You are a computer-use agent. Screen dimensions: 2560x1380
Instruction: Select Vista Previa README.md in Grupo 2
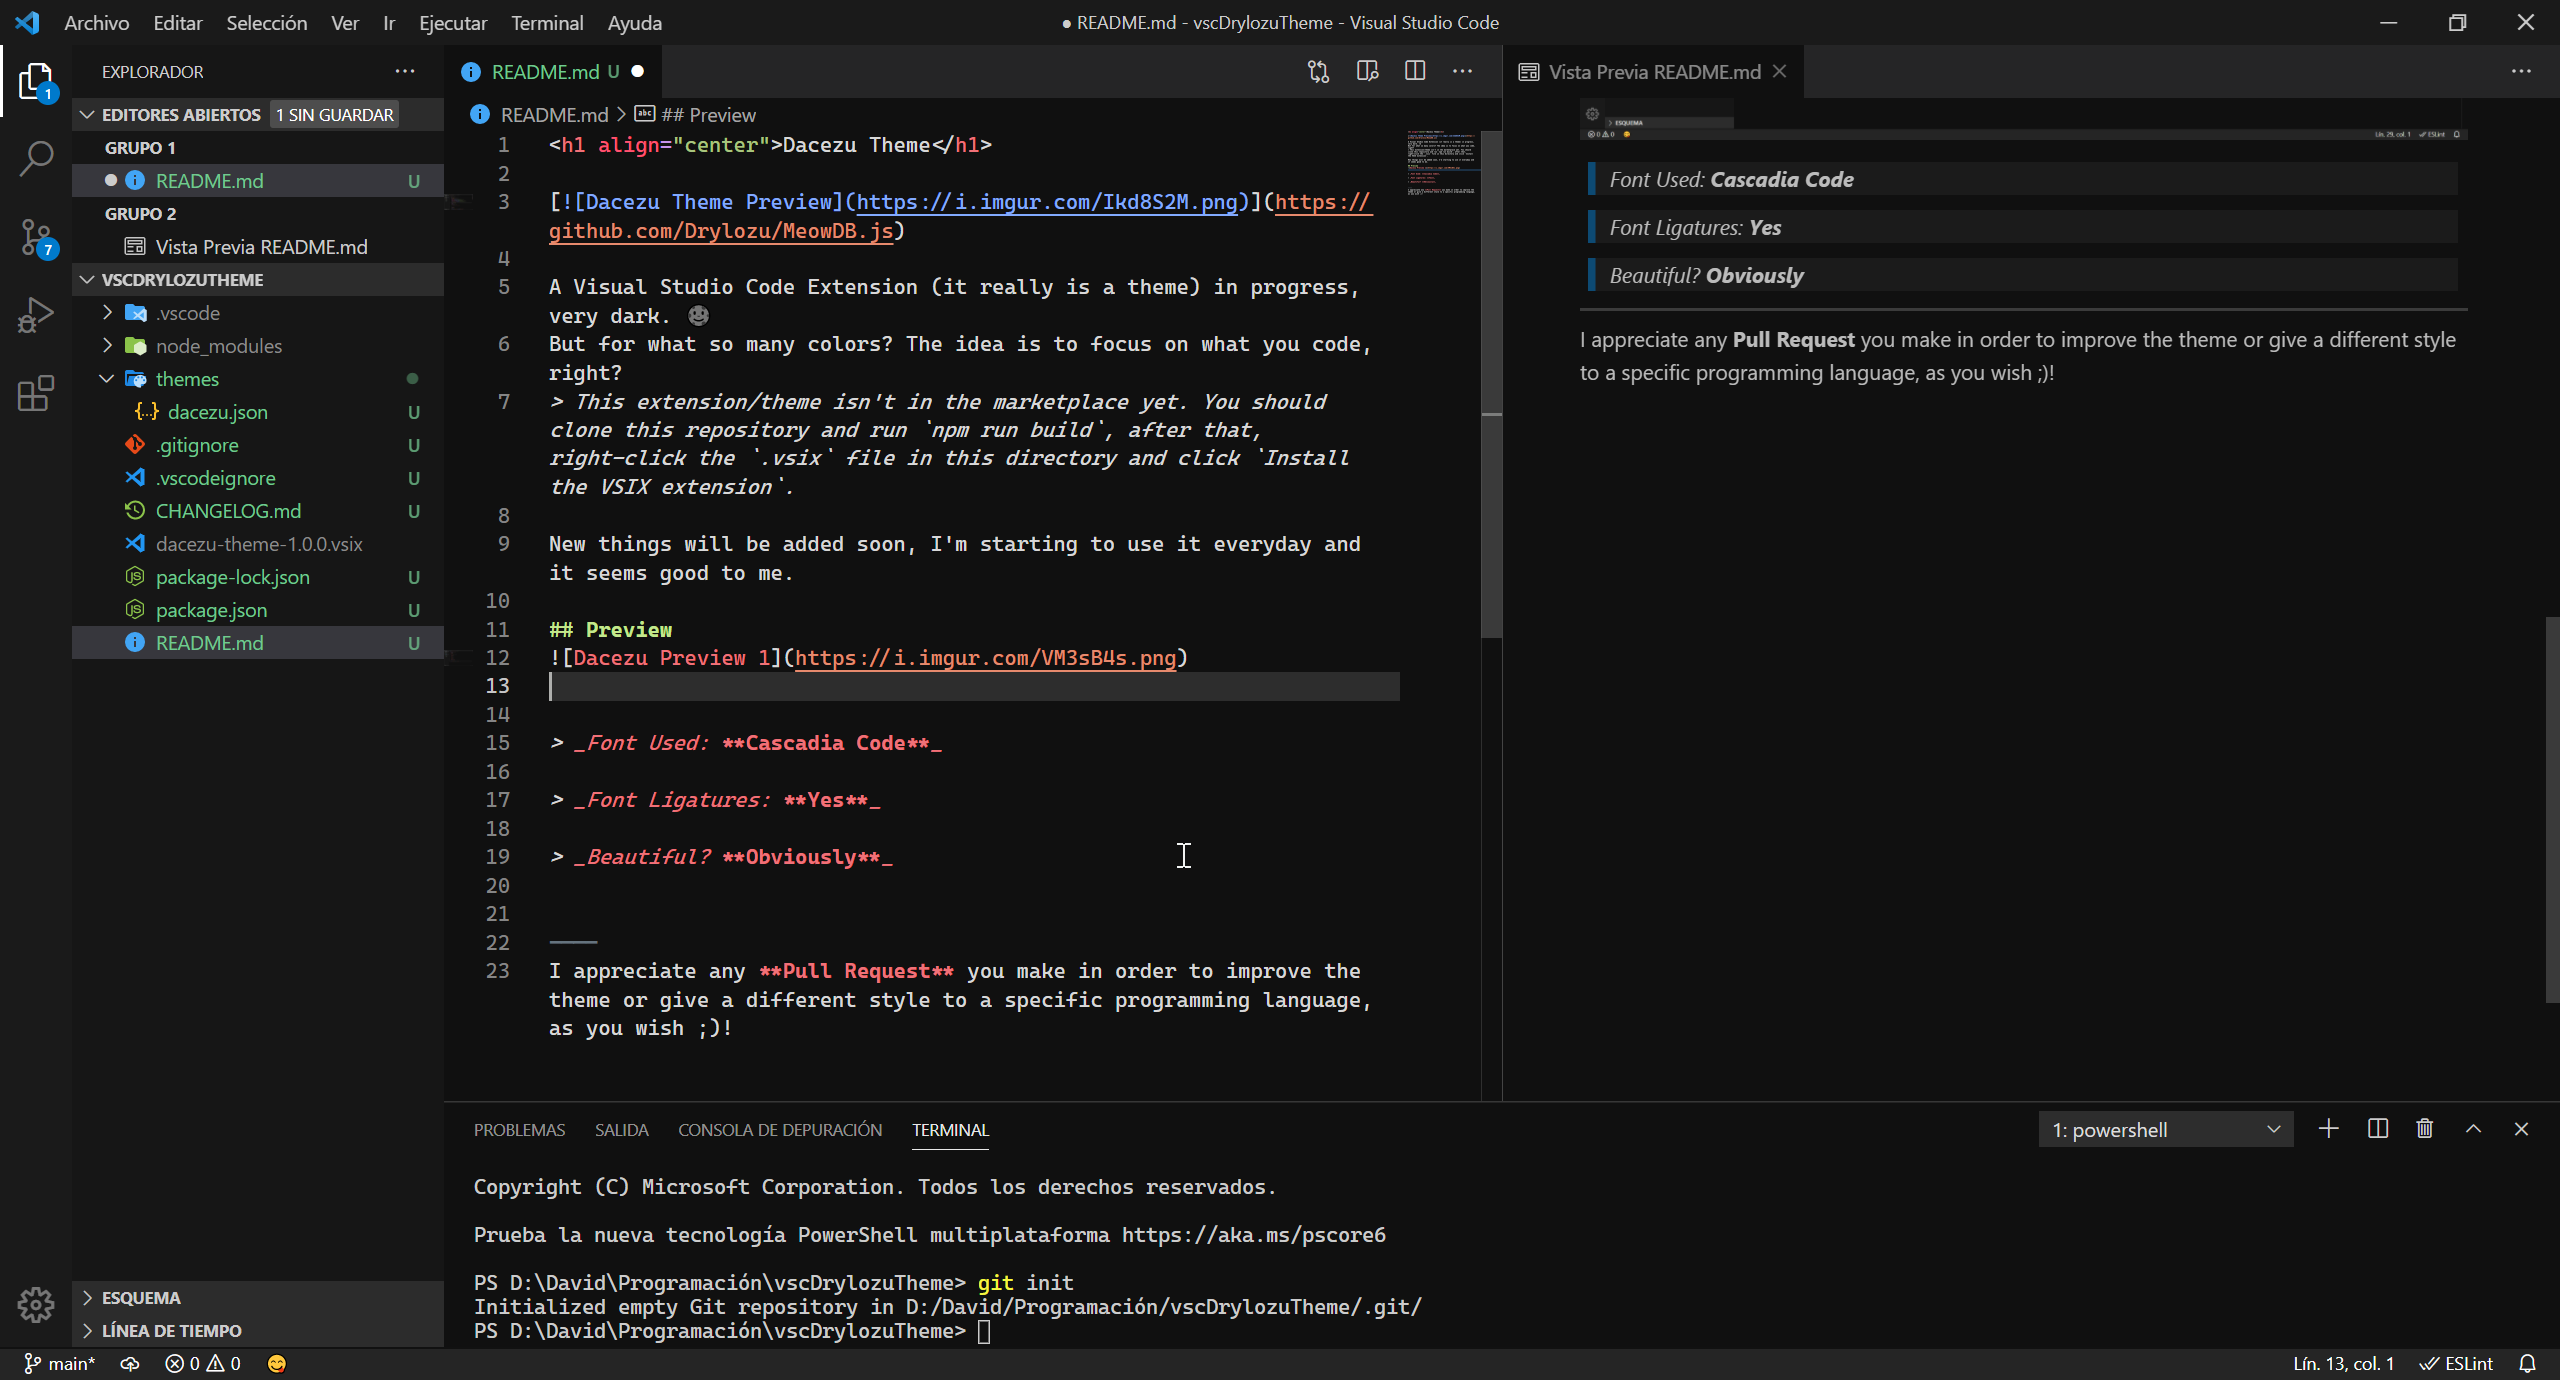tap(258, 247)
